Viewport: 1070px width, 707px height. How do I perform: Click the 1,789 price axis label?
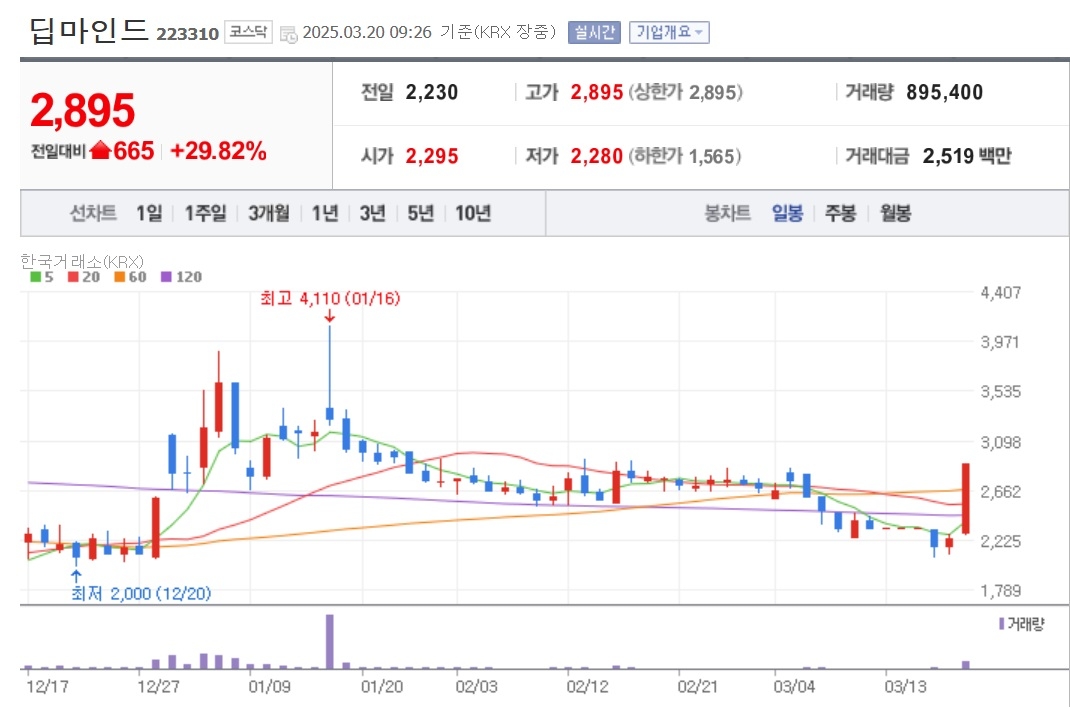coord(1000,590)
